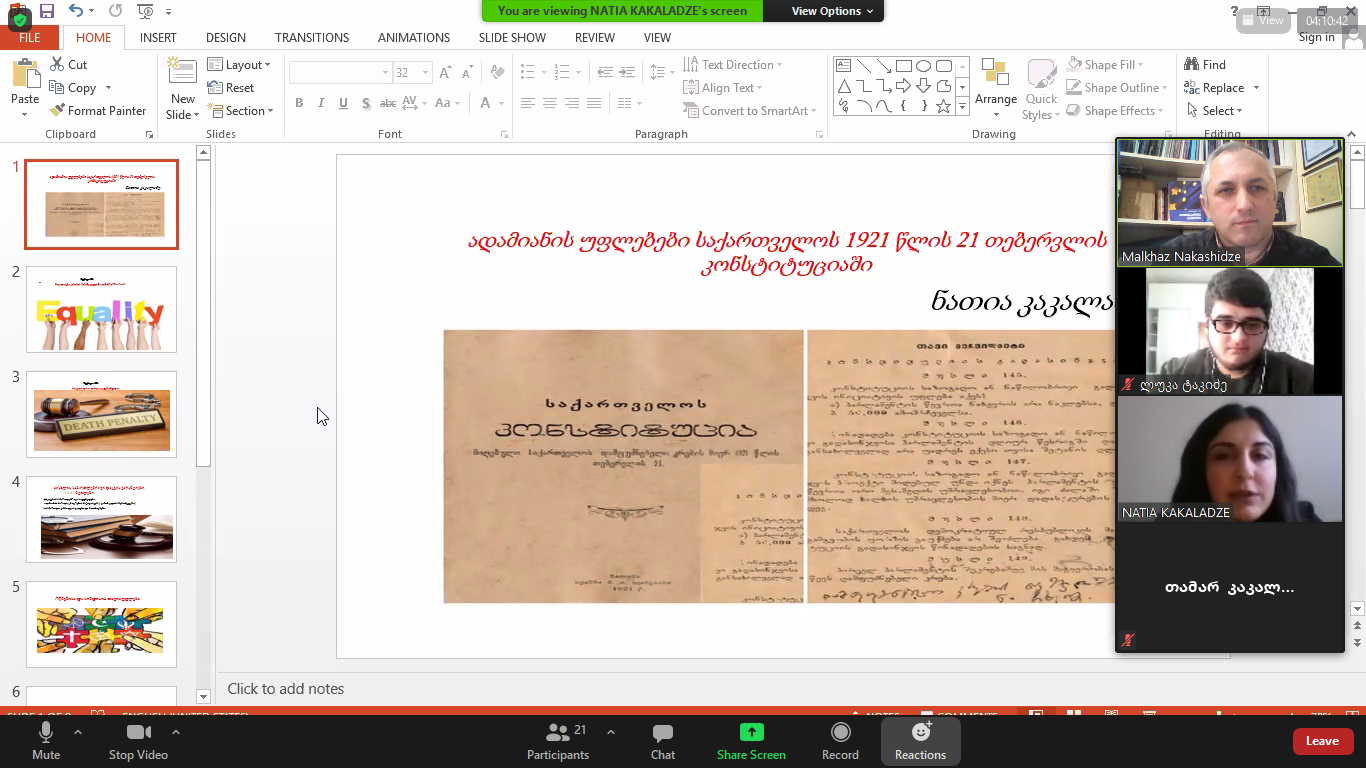Select the Equality slide 2 thumbnail
The image size is (1366, 768).
(x=101, y=309)
